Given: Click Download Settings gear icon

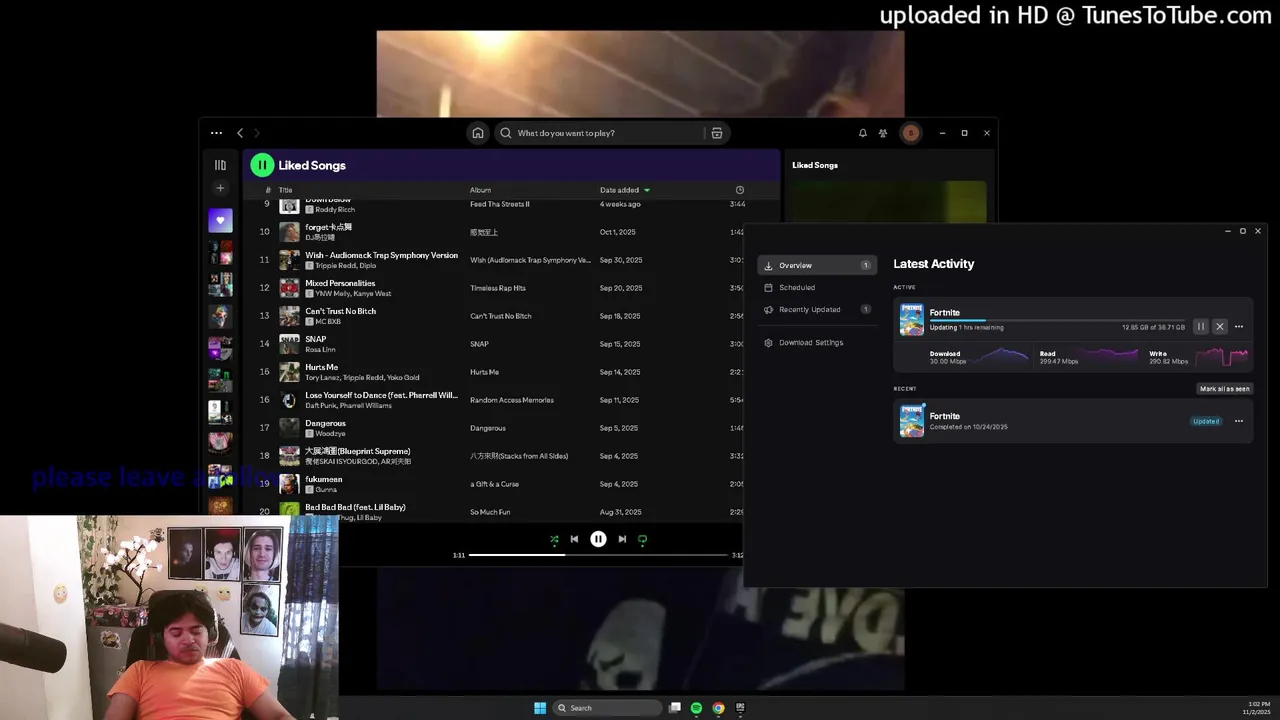Looking at the screenshot, I should point(768,342).
